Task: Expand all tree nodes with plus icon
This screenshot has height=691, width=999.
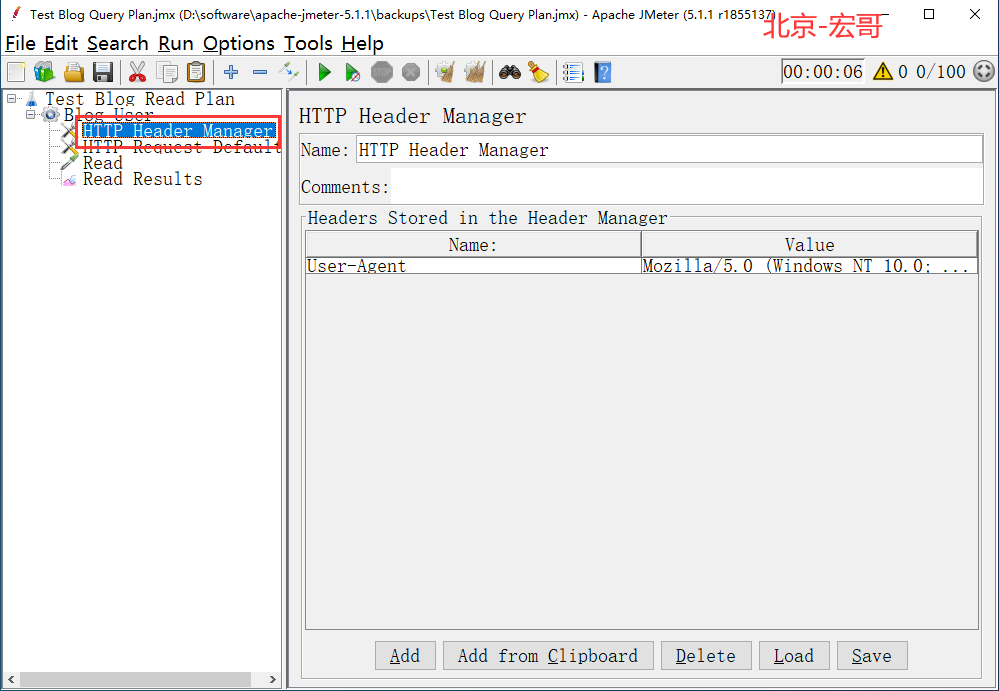Action: click(231, 72)
